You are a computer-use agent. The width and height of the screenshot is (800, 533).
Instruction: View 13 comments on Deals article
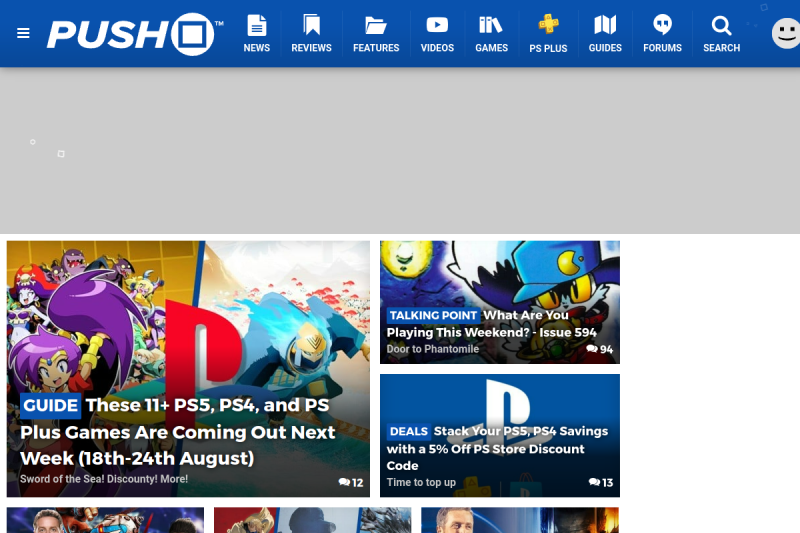click(x=601, y=483)
